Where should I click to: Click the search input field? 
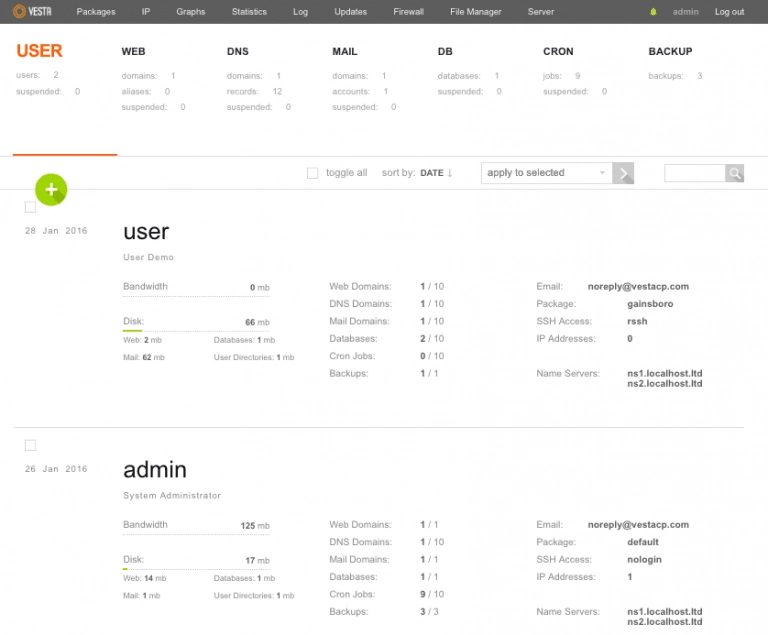pyautogui.click(x=695, y=173)
